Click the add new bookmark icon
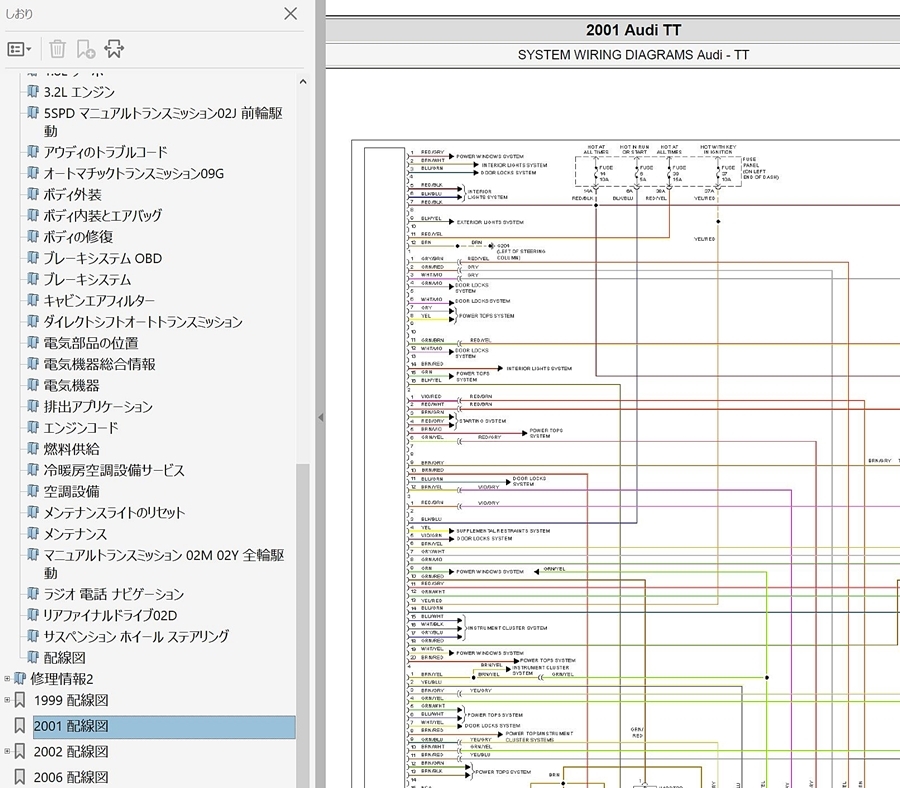The image size is (900, 788). 86,49
